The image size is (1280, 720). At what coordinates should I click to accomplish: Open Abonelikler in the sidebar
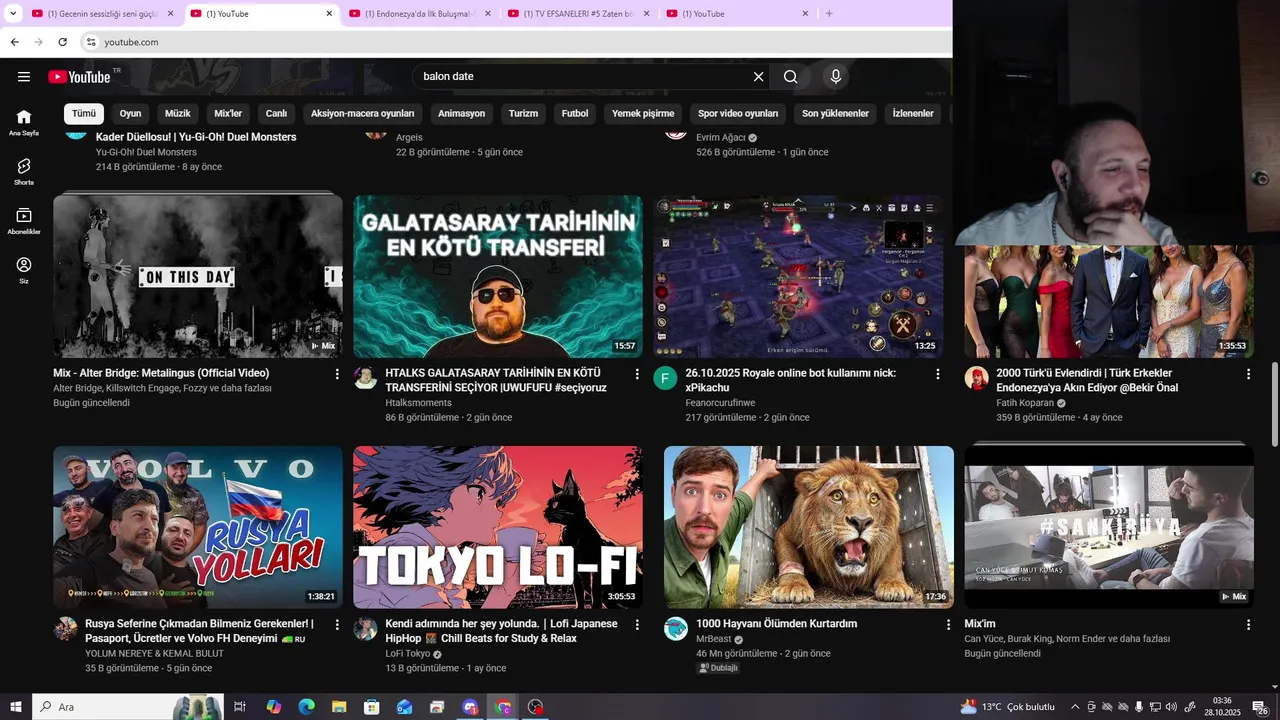click(24, 221)
